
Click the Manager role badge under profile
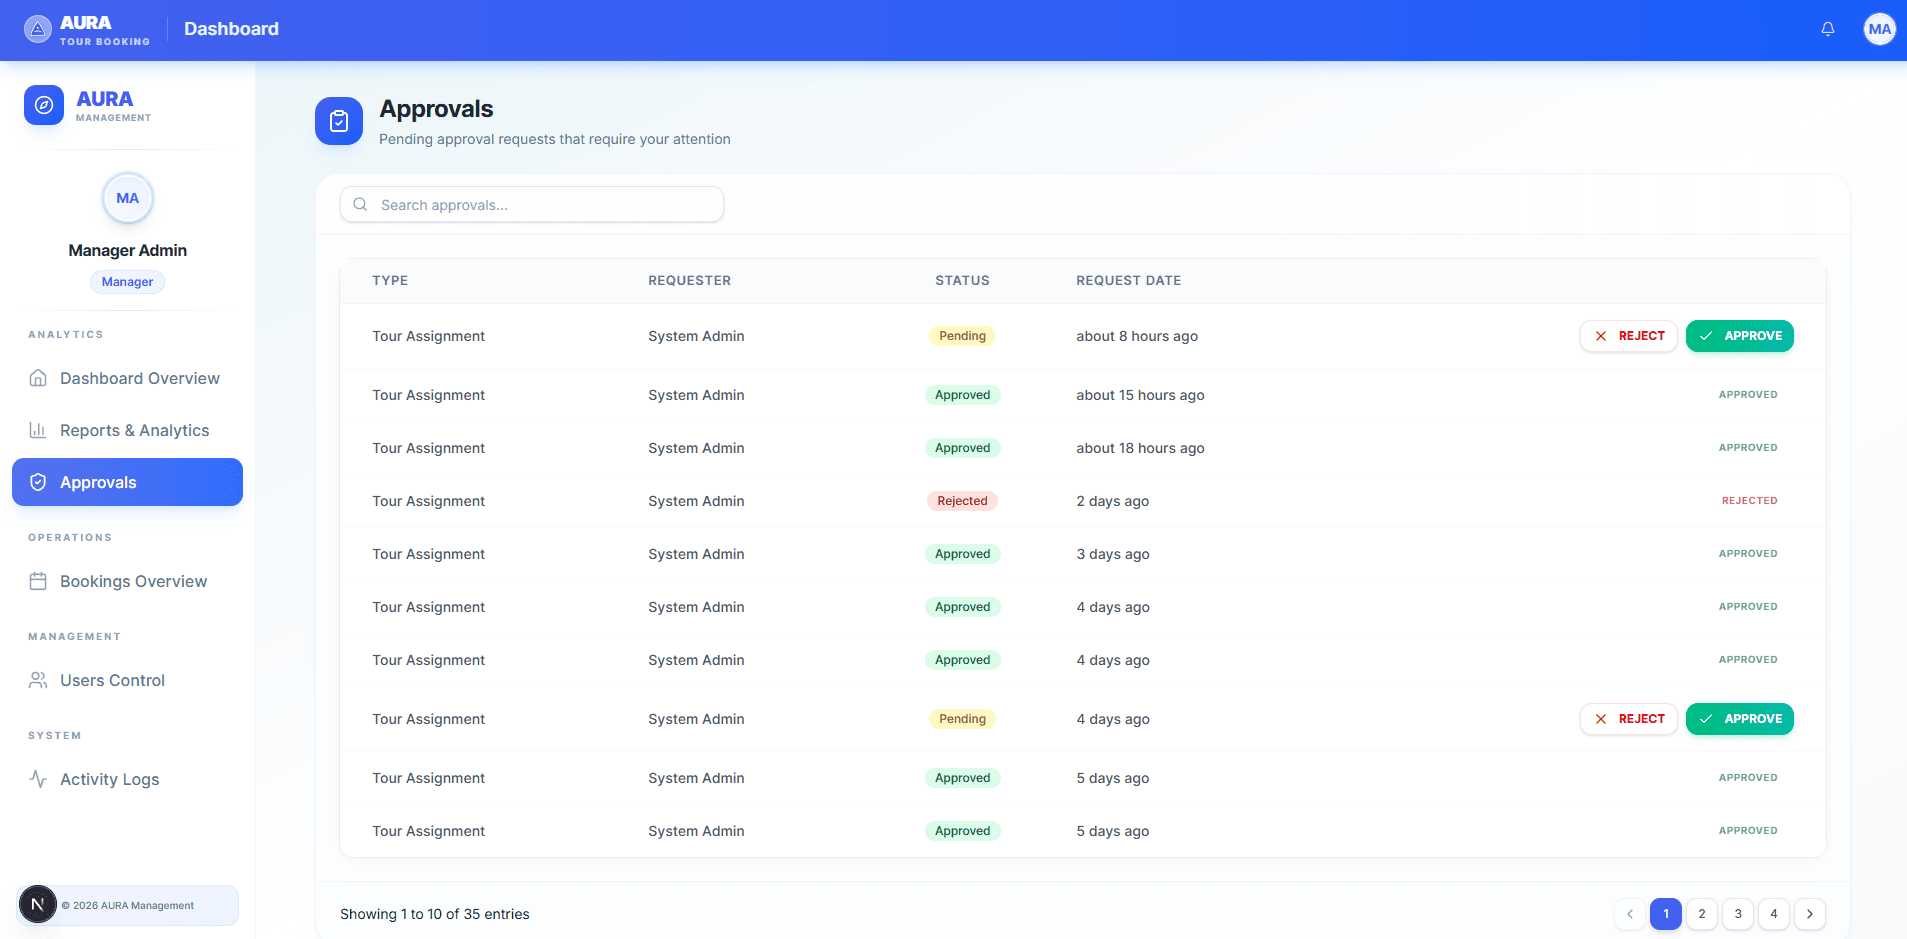coord(127,281)
